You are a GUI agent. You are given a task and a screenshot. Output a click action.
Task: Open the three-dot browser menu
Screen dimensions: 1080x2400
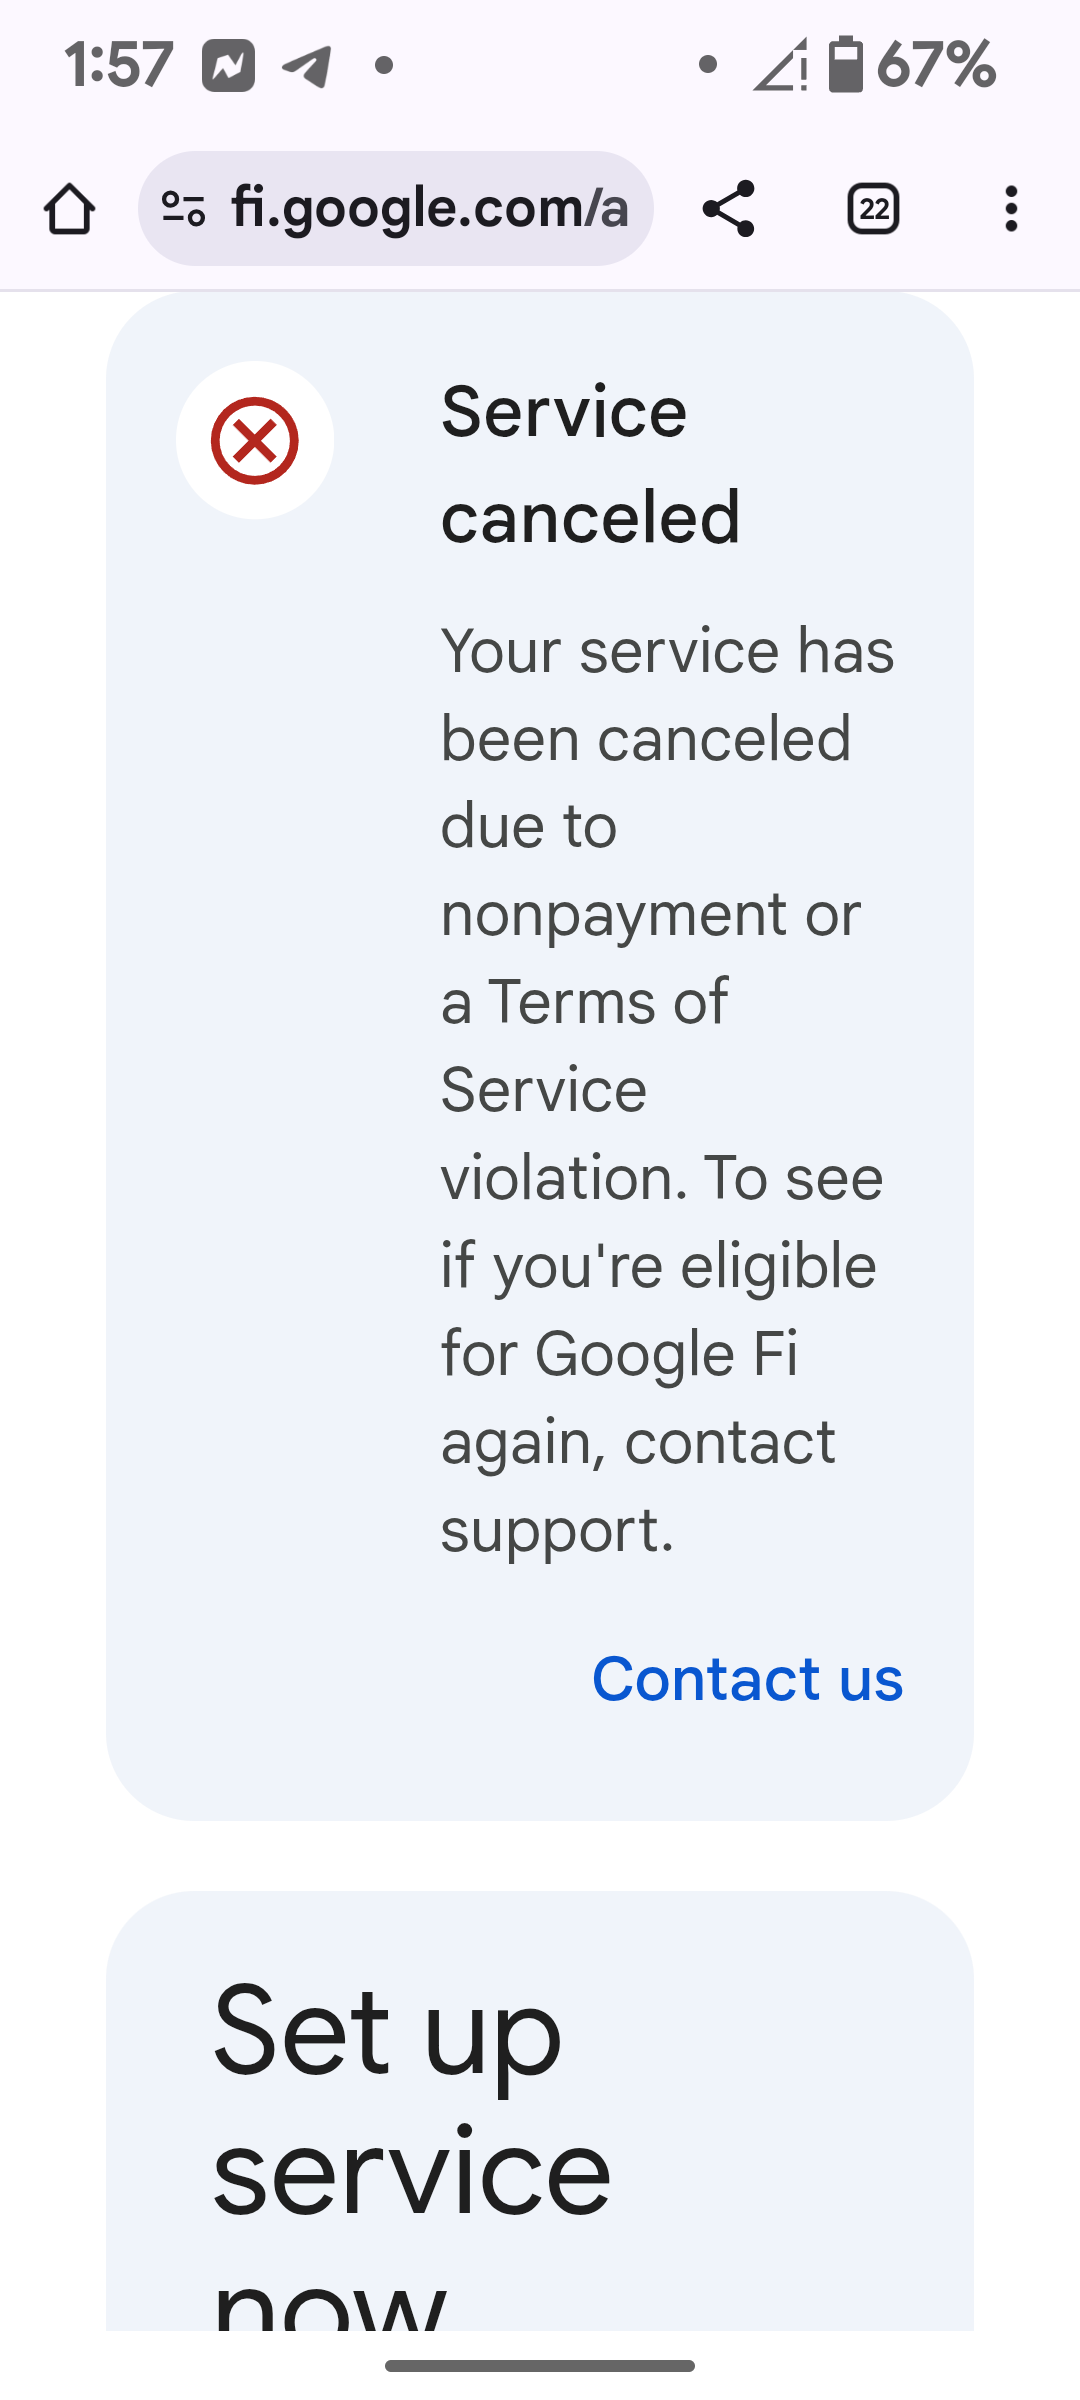tap(1011, 209)
